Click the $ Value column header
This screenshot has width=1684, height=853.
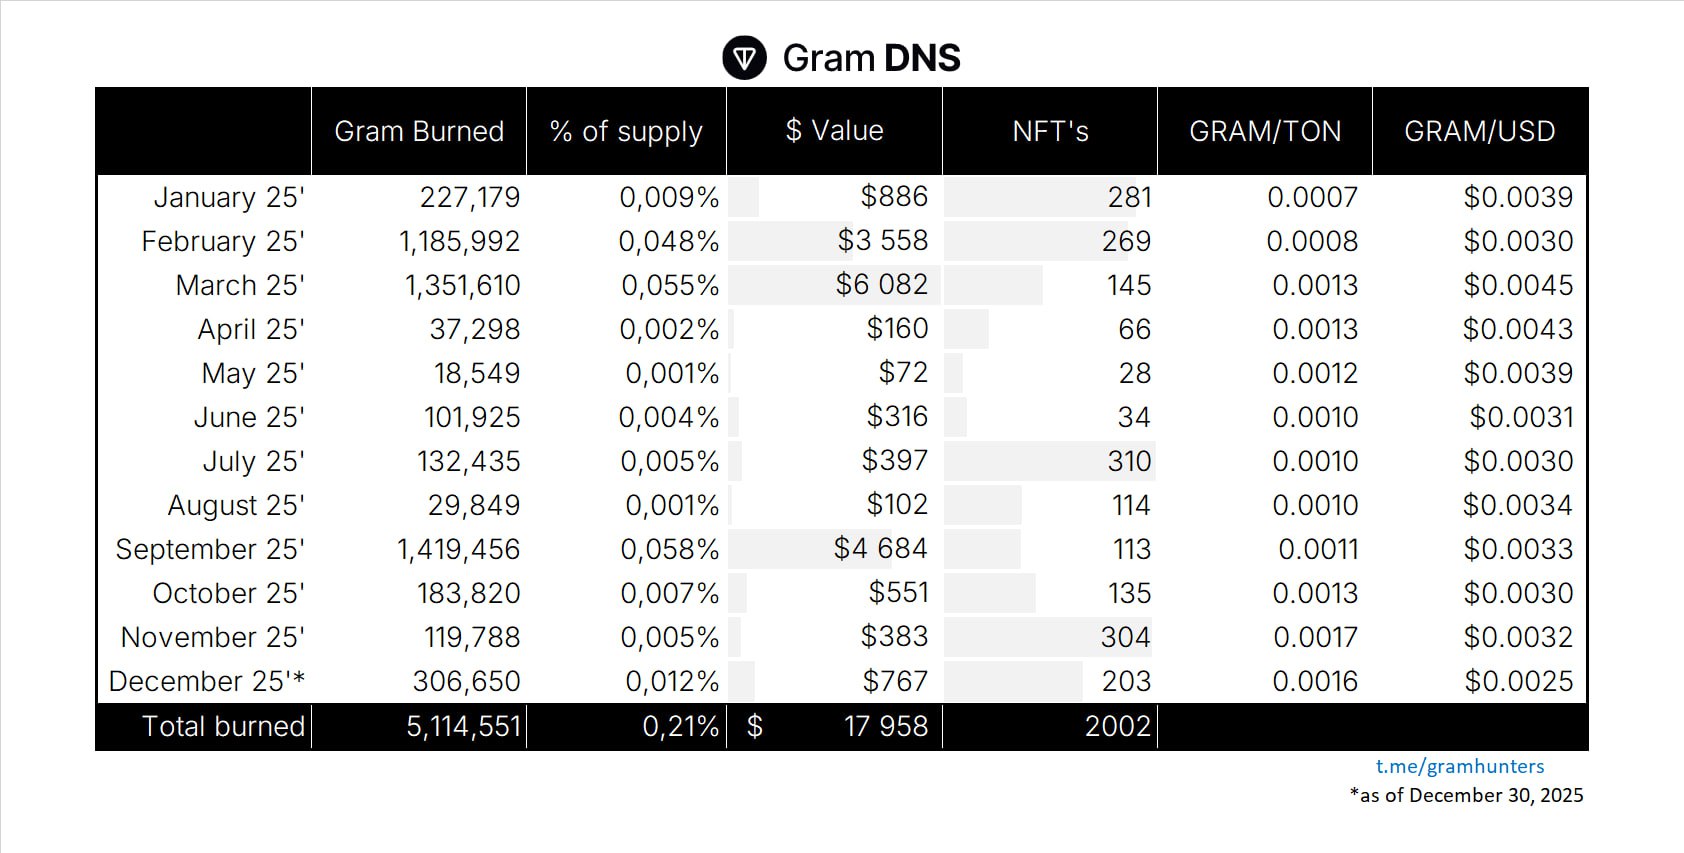[834, 131]
